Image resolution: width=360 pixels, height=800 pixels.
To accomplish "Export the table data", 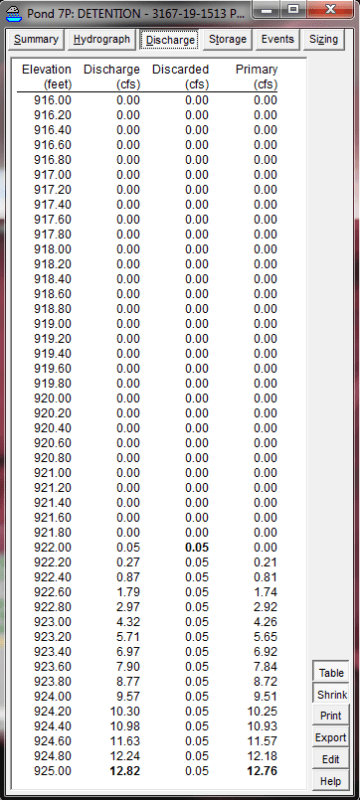I will (x=331, y=737).
